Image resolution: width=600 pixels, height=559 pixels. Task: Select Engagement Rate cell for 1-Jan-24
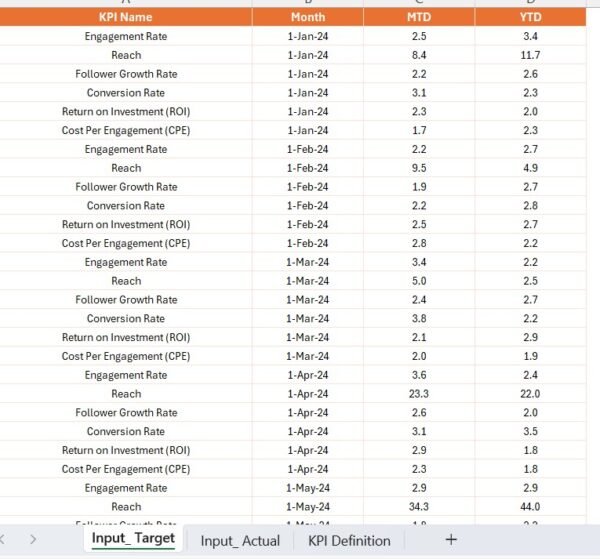[x=126, y=36]
